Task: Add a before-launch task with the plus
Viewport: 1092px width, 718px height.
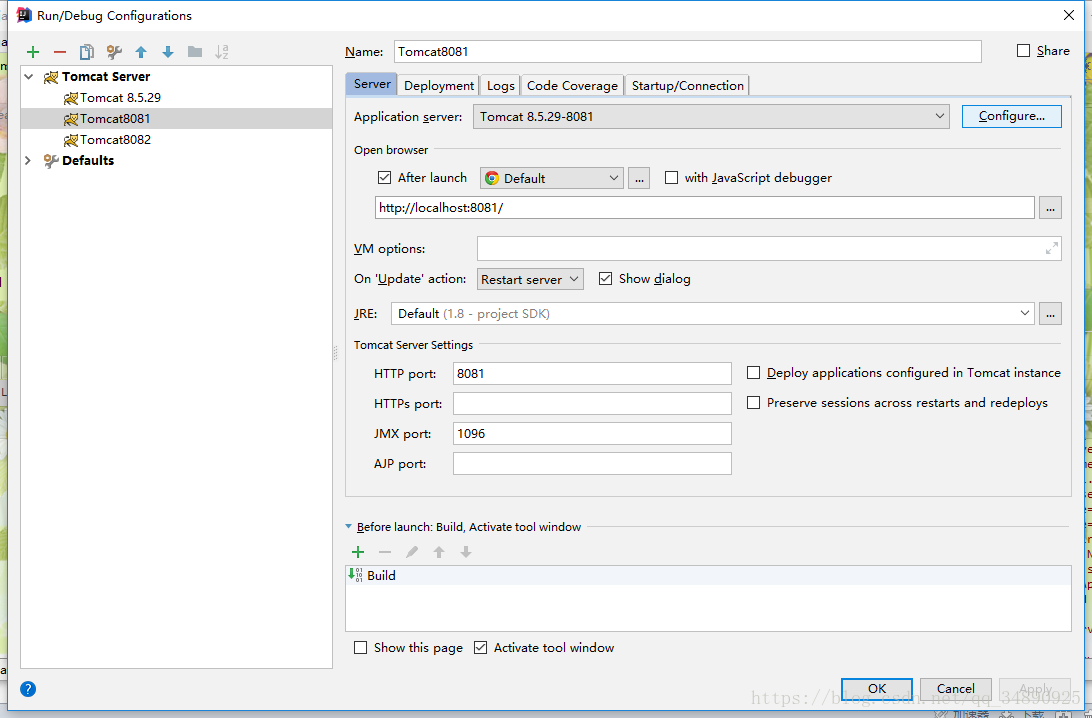Action: [x=358, y=552]
